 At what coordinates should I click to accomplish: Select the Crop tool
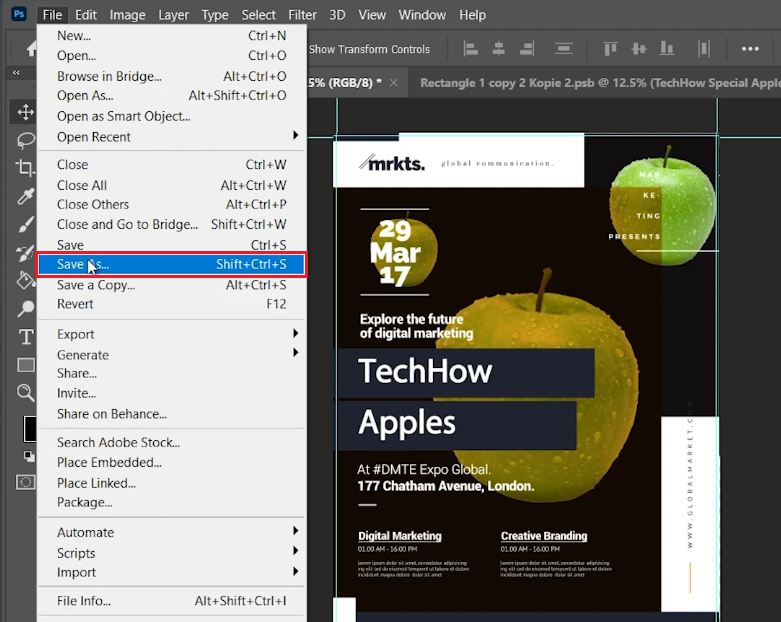25,168
